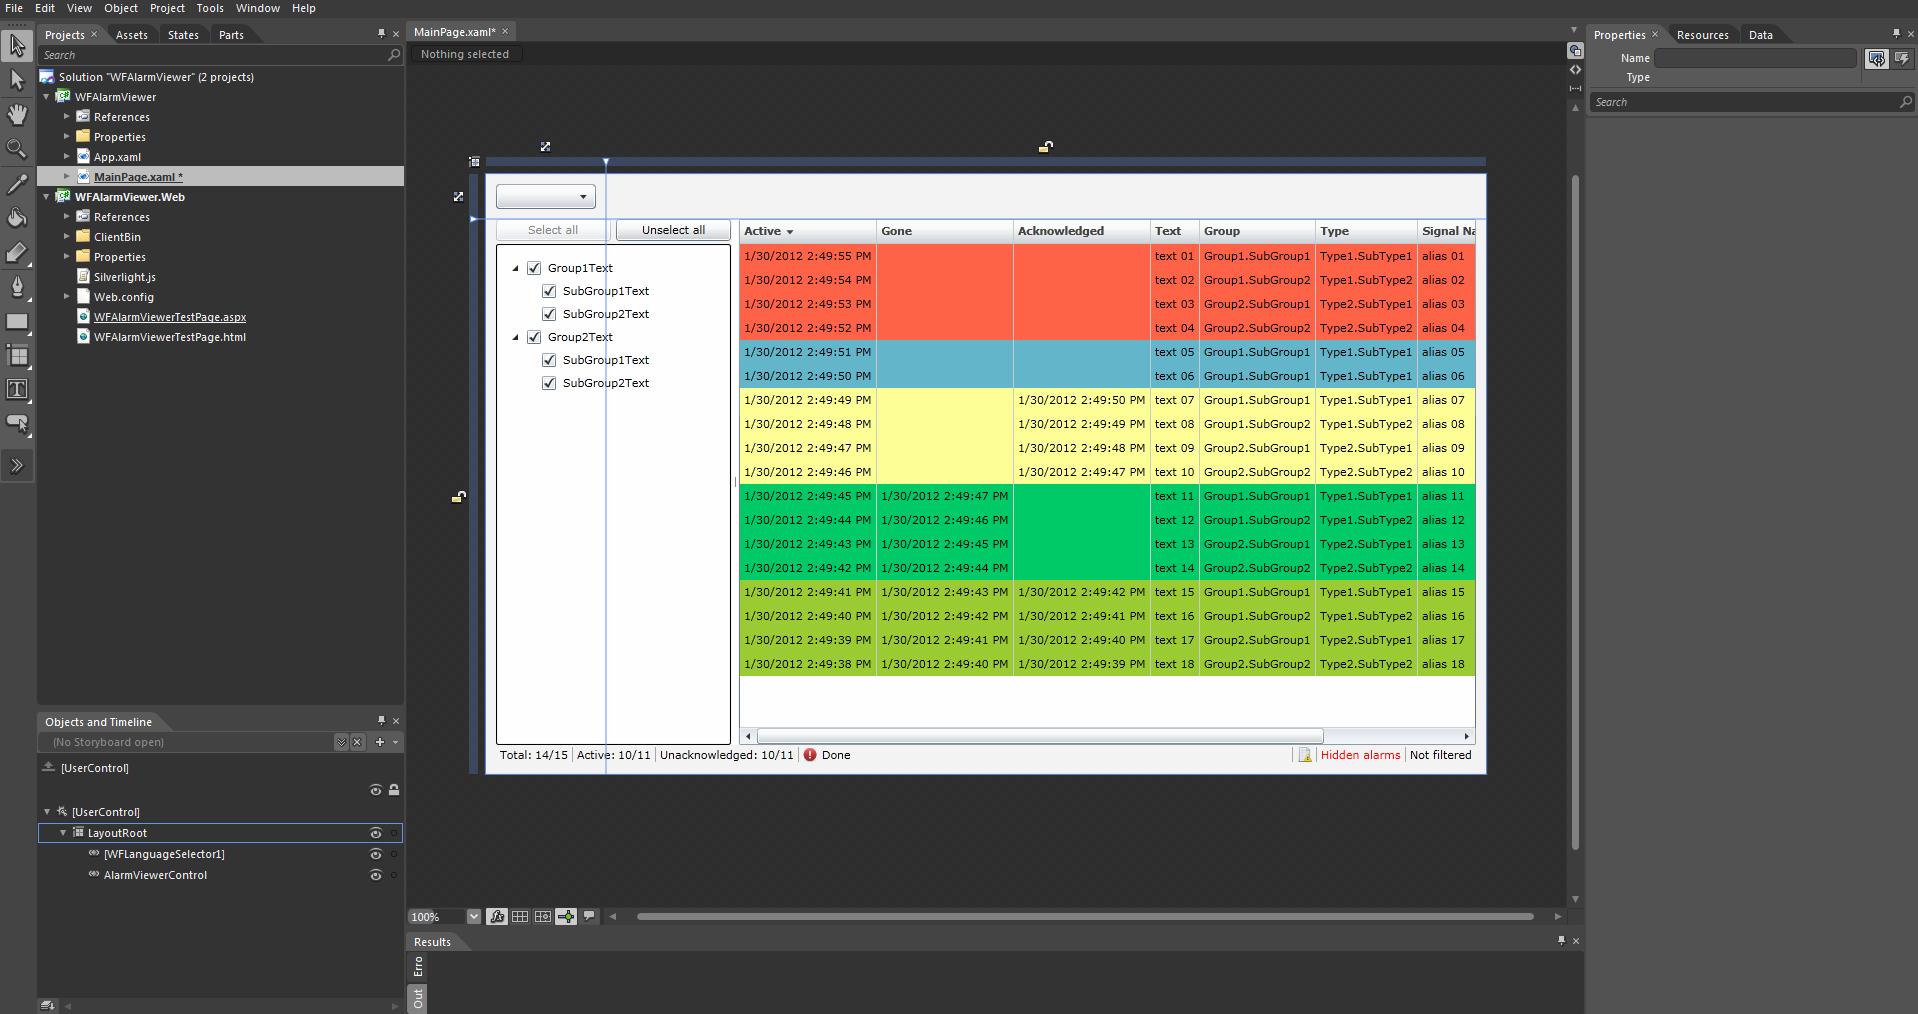Open the Assets chevron at toolbar bottom
This screenshot has width=1918, height=1014.
click(17, 466)
